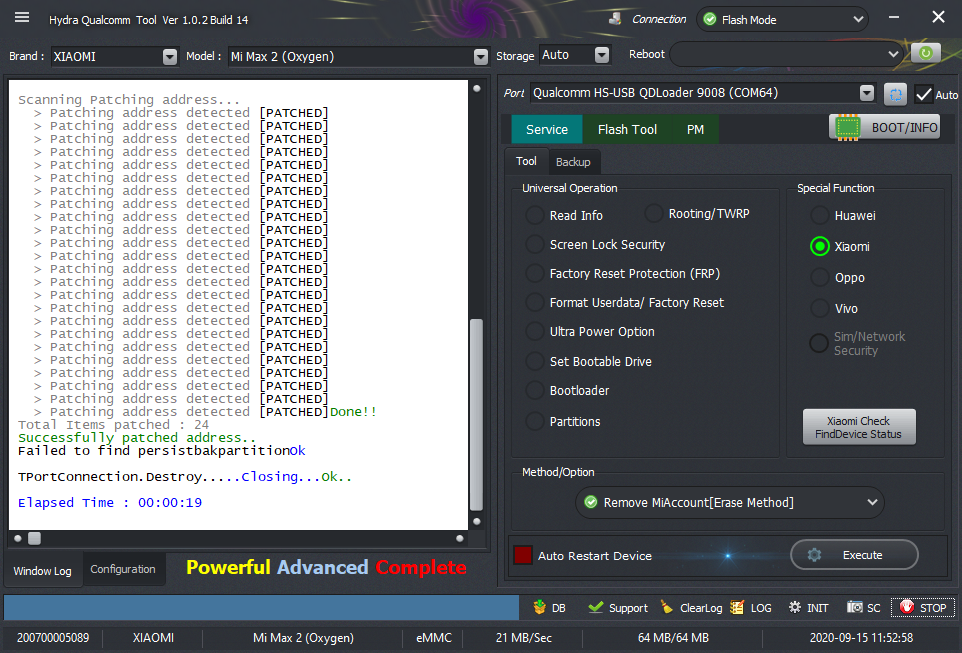Image resolution: width=962 pixels, height=653 pixels.
Task: Click the Support checkmark icon
Action: 595,608
